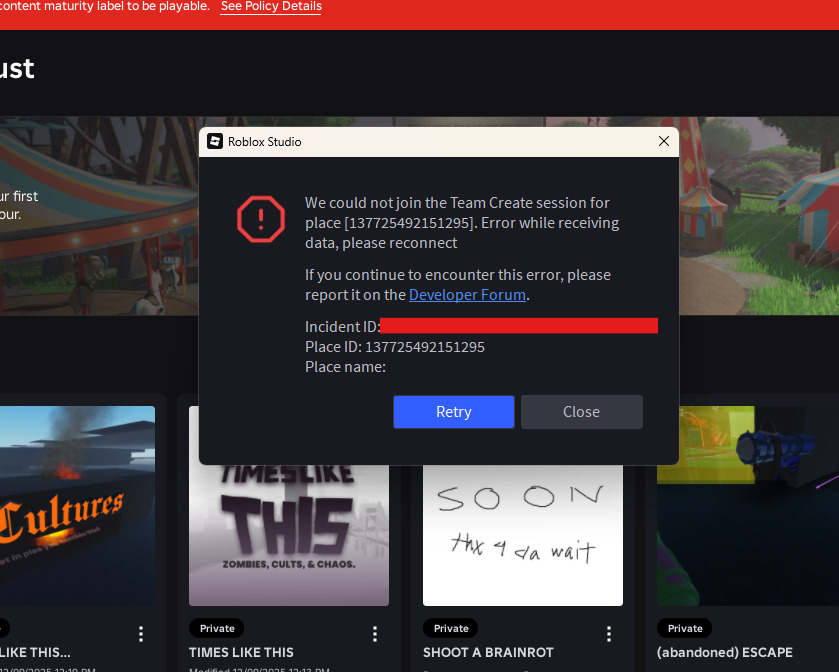Select the TIMES LIKE THIS title
839x672 pixels.
click(241, 652)
